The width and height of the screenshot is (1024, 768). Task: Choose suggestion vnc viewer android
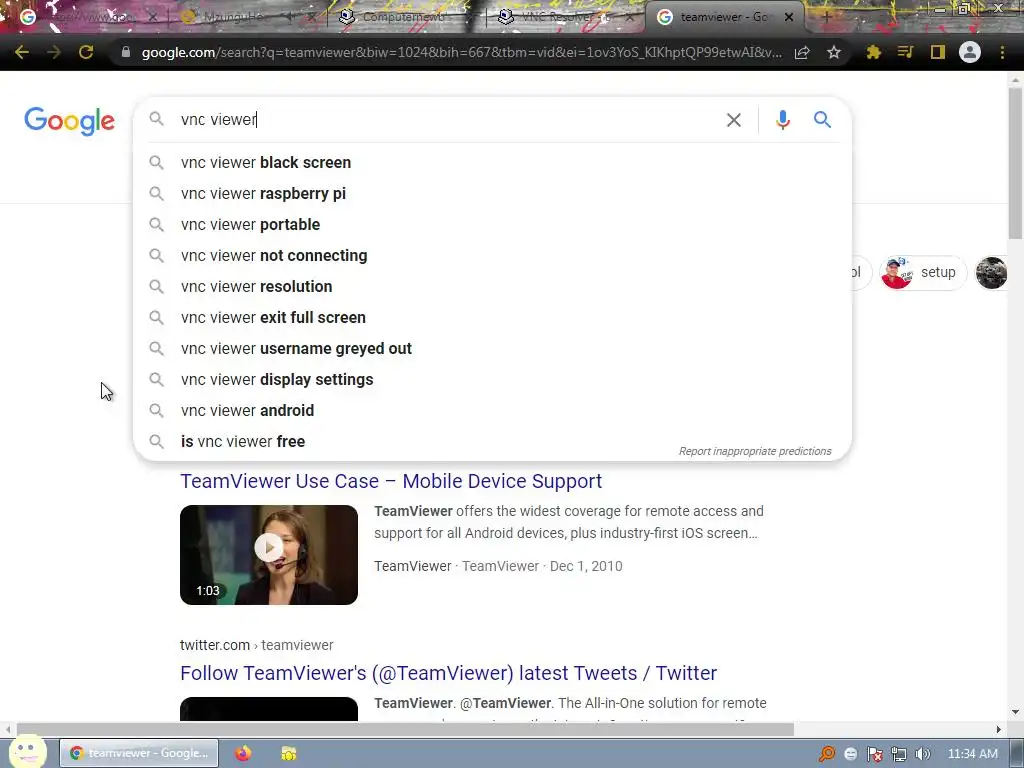click(x=492, y=411)
